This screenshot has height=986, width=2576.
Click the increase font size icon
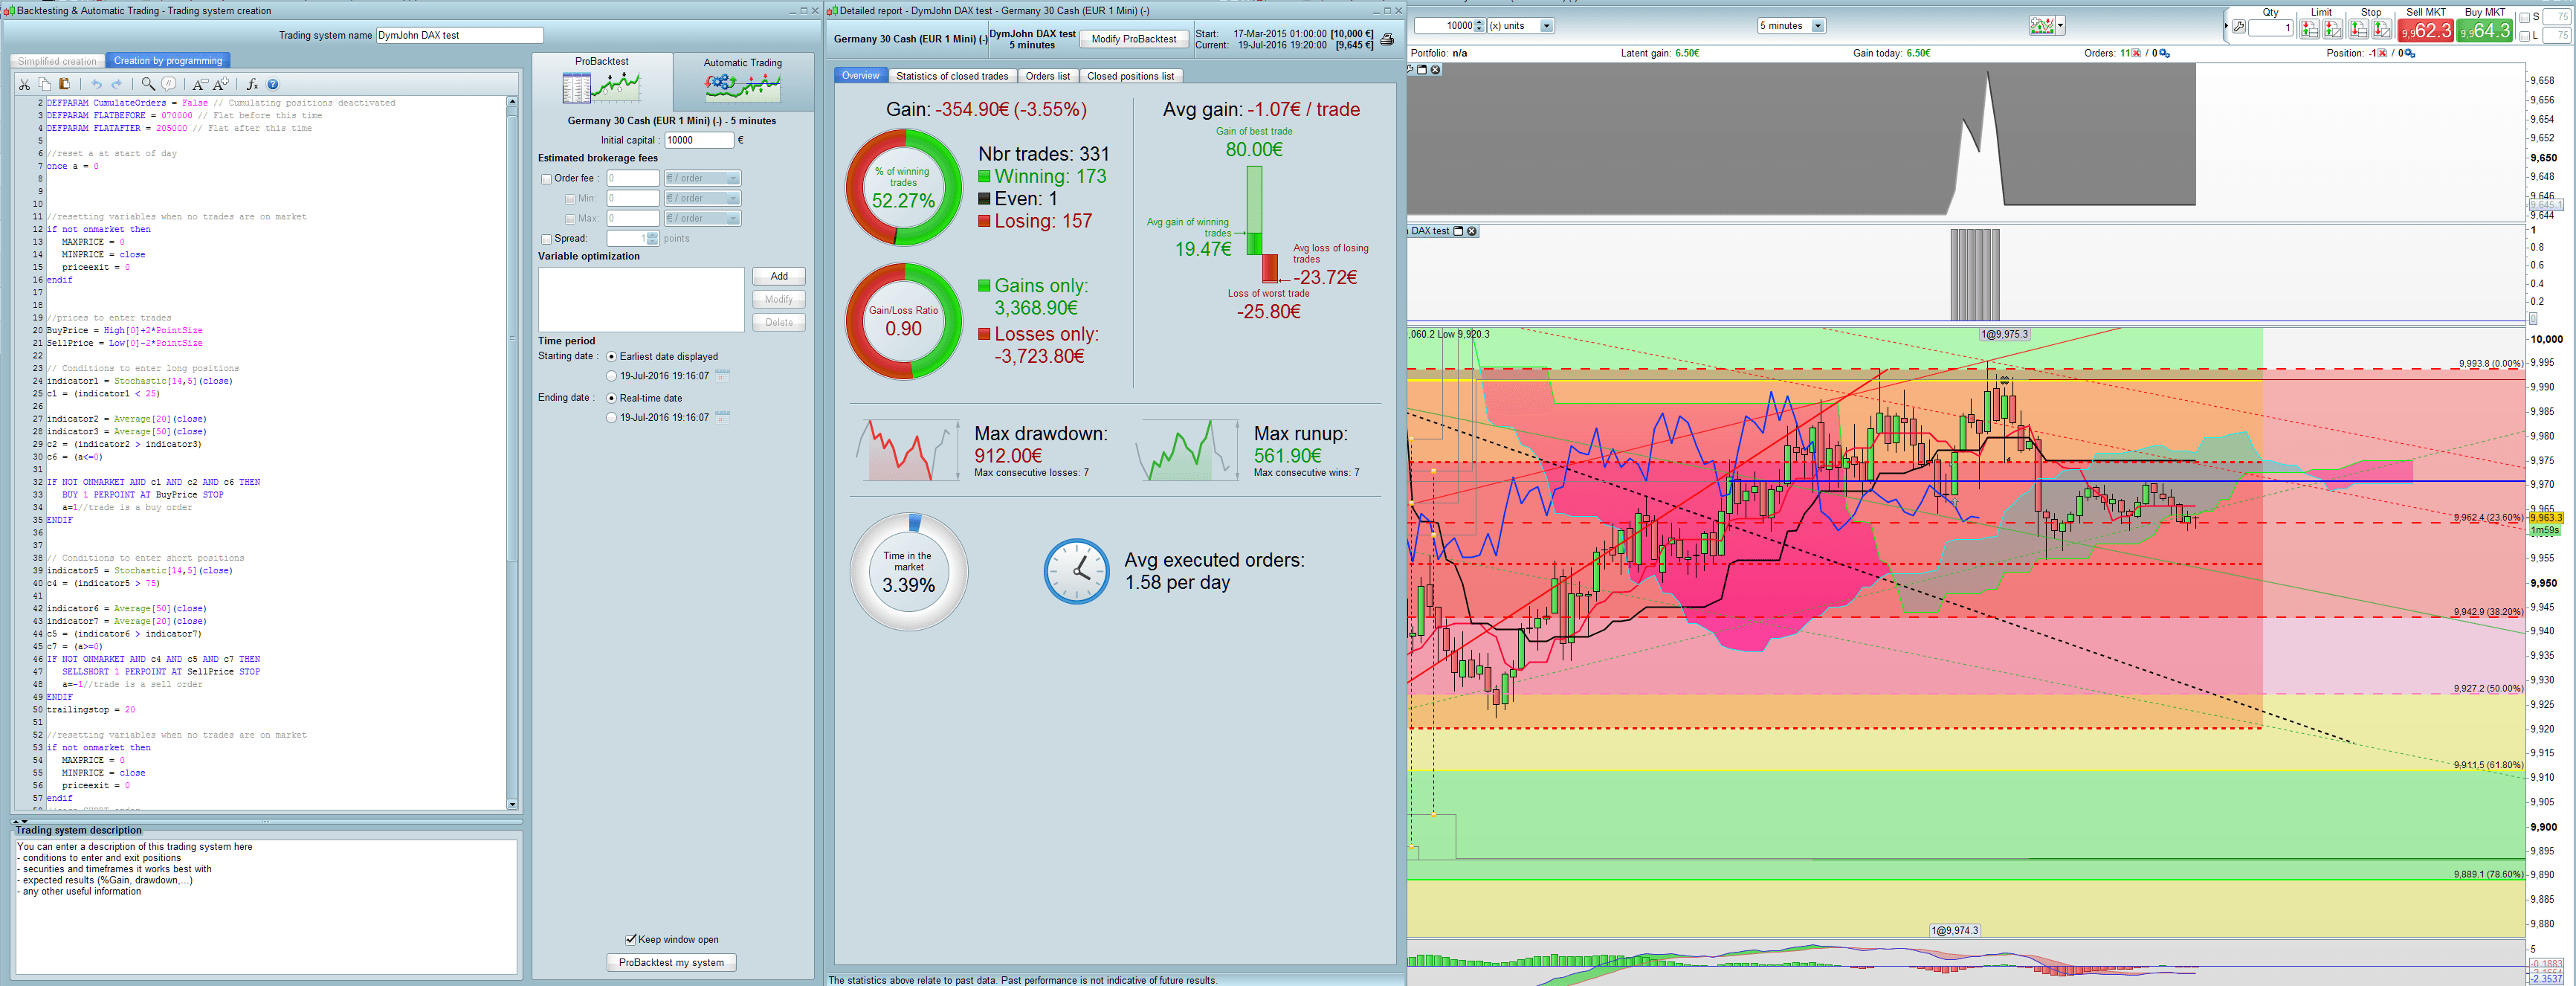pyautogui.click(x=221, y=85)
